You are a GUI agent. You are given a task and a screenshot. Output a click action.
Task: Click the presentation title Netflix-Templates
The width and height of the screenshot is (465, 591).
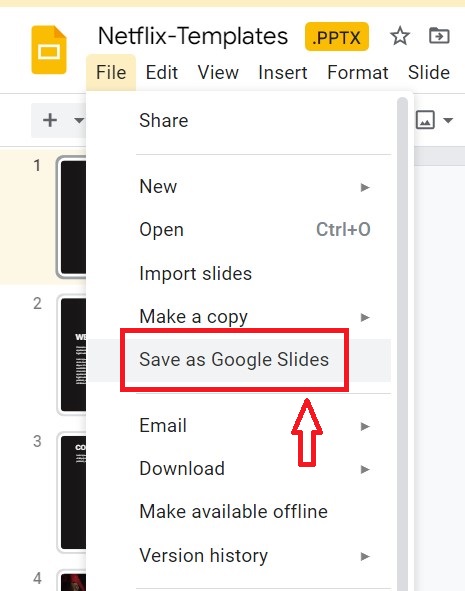(x=193, y=36)
